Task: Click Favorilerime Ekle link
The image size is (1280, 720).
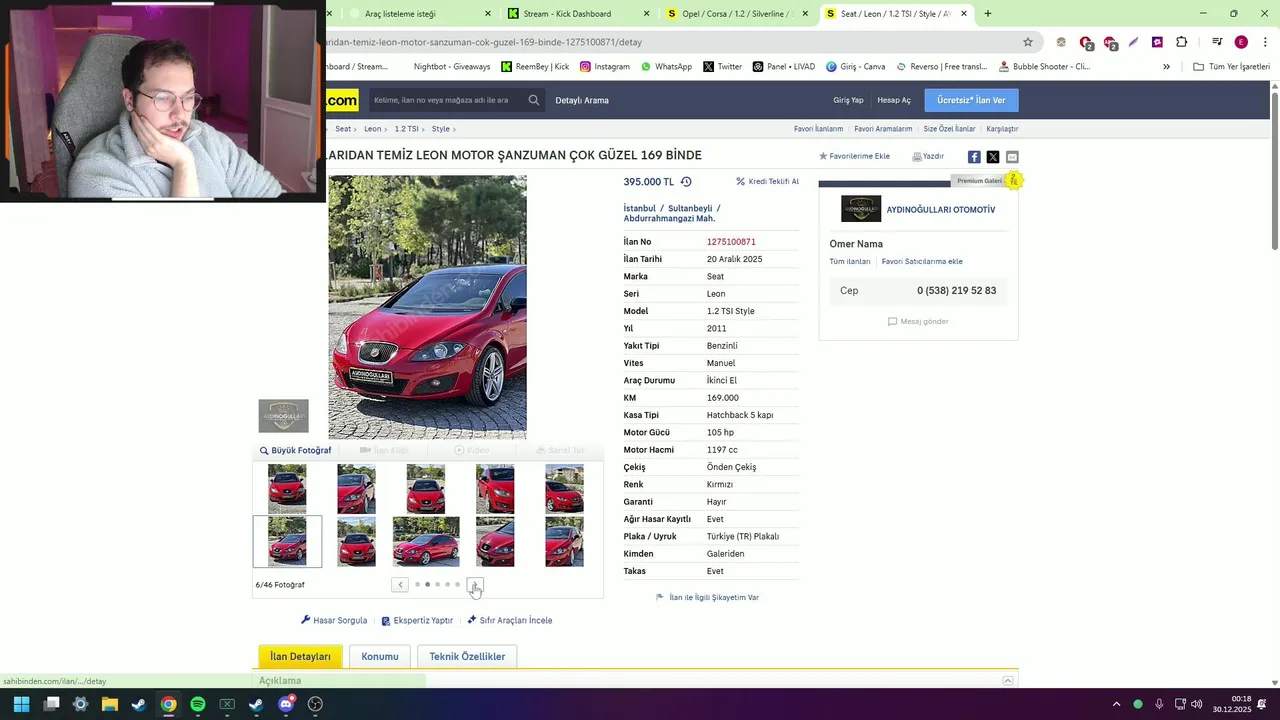Action: click(x=854, y=157)
